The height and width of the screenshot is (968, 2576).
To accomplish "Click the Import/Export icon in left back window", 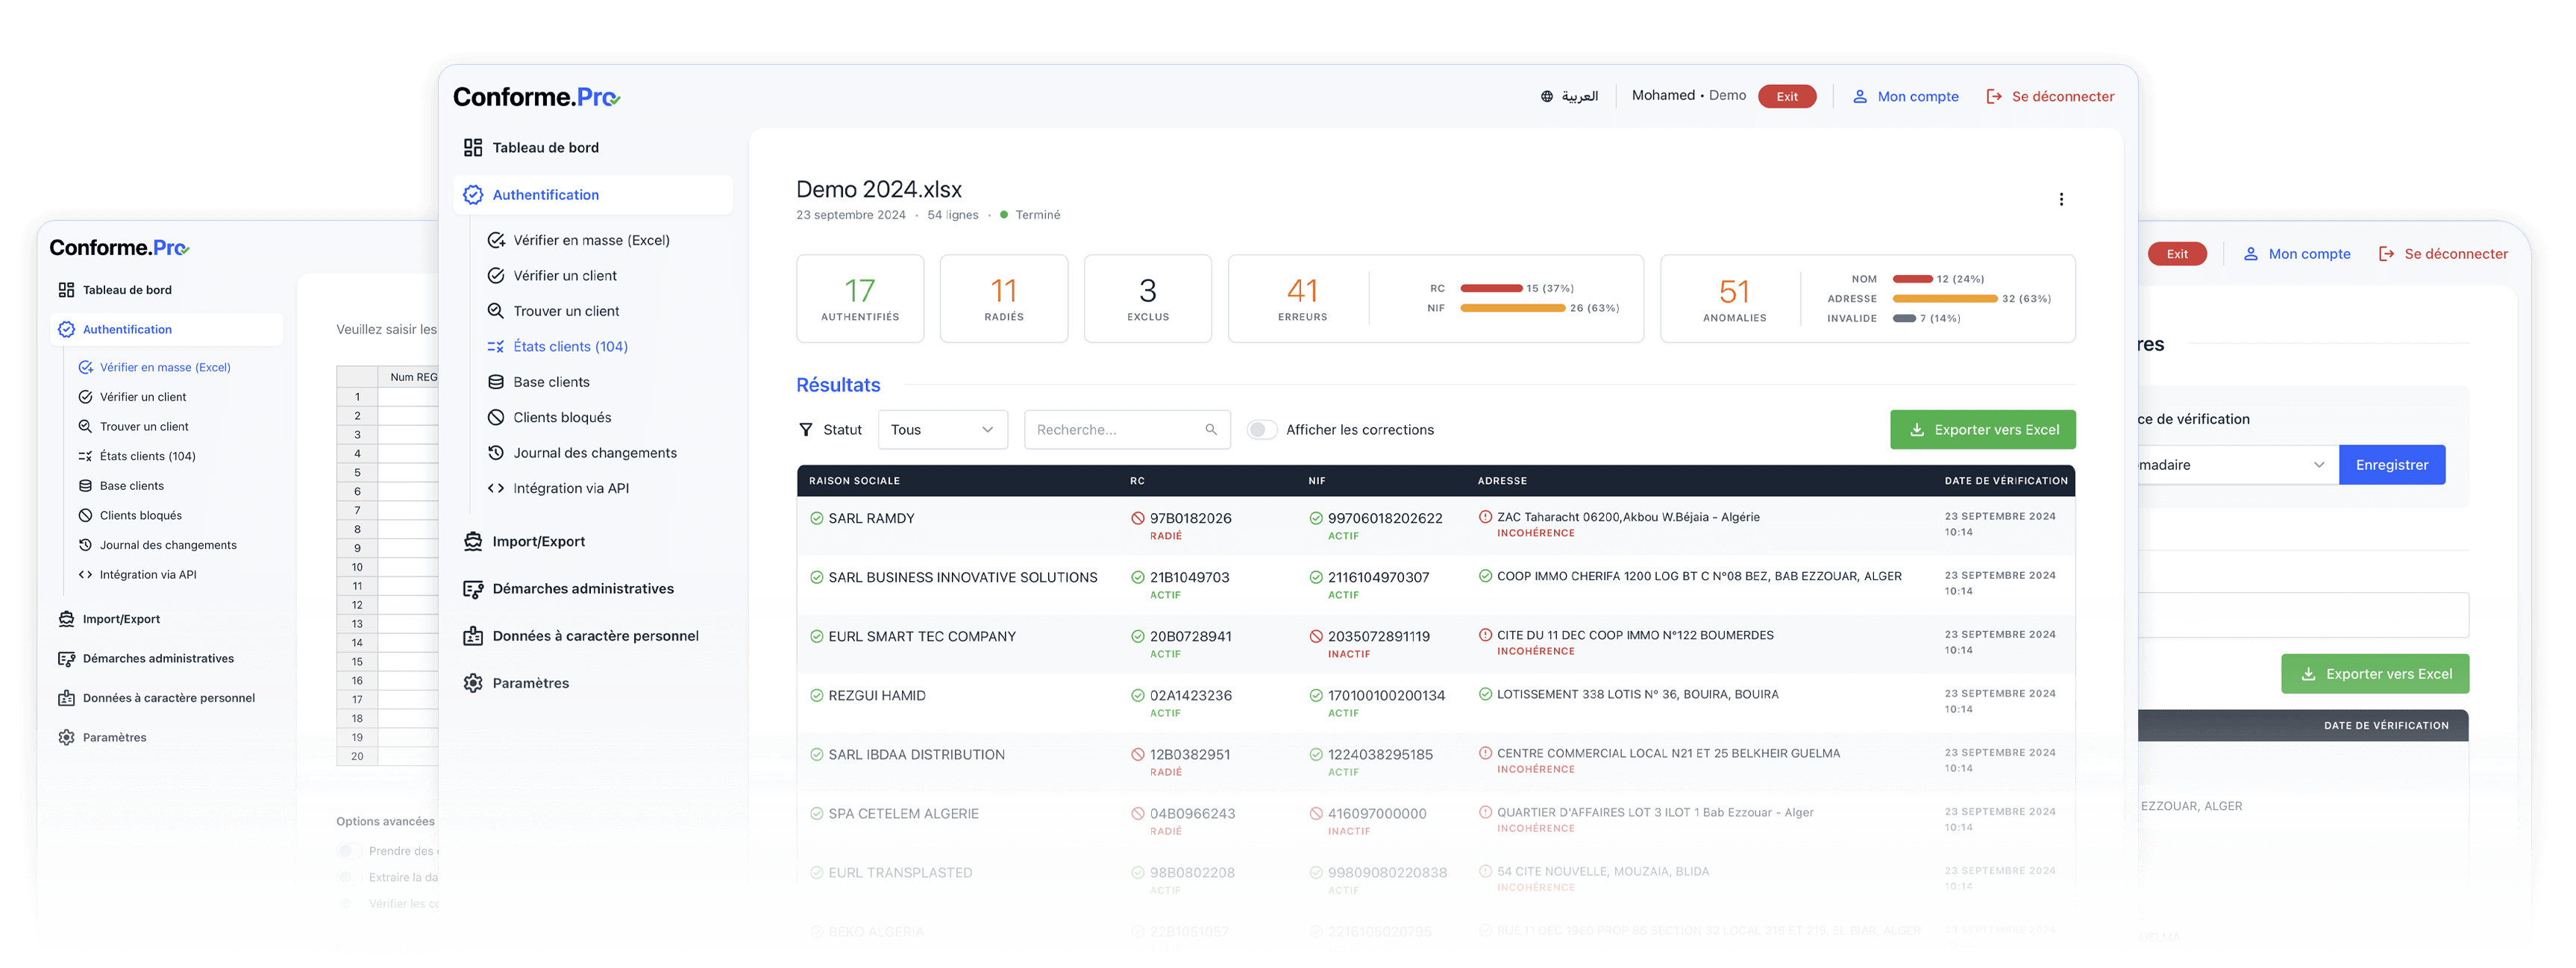I will (x=66, y=619).
